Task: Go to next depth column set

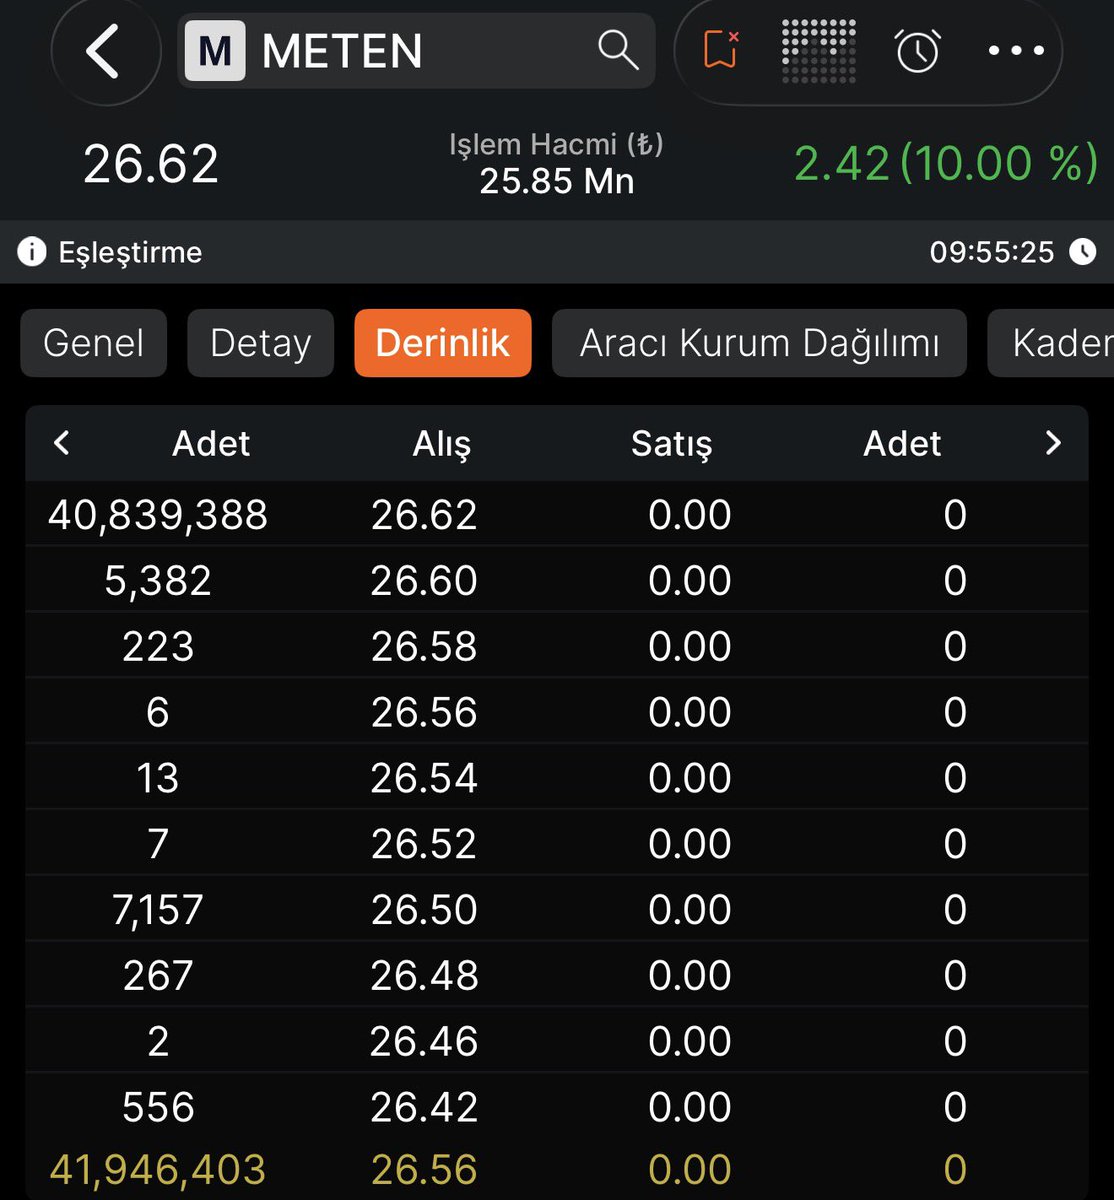Action: point(1053,443)
